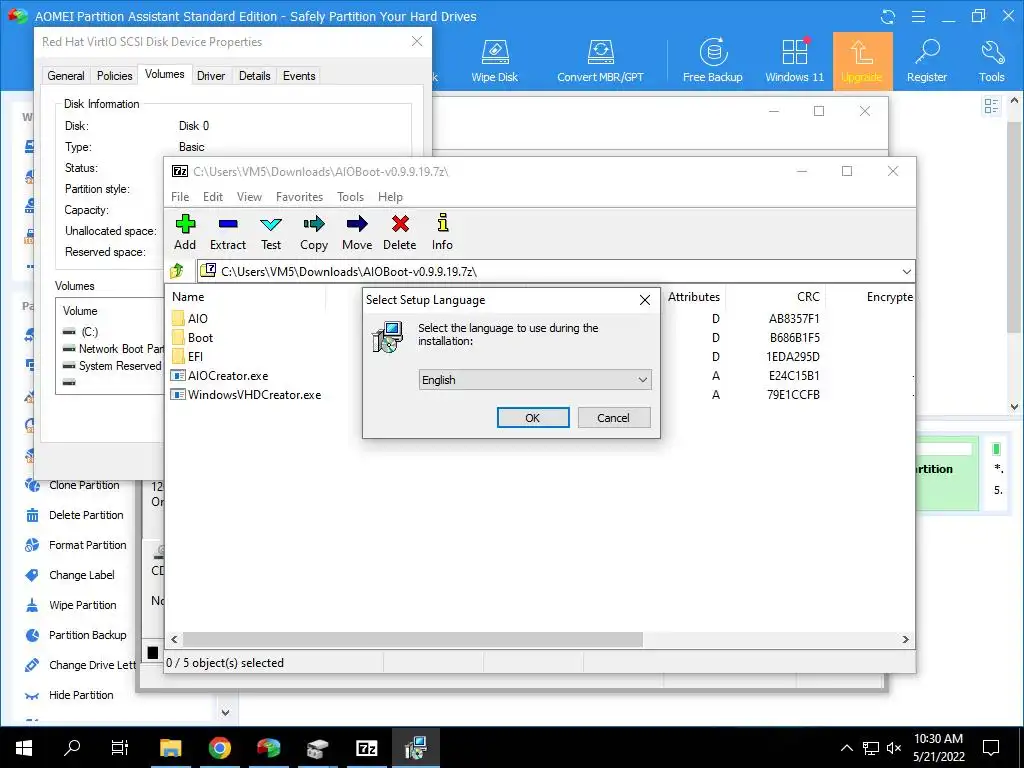Open Convert MBR/GPT tool in AOMEI
Viewport: 1024px width, 768px height.
tap(600, 61)
